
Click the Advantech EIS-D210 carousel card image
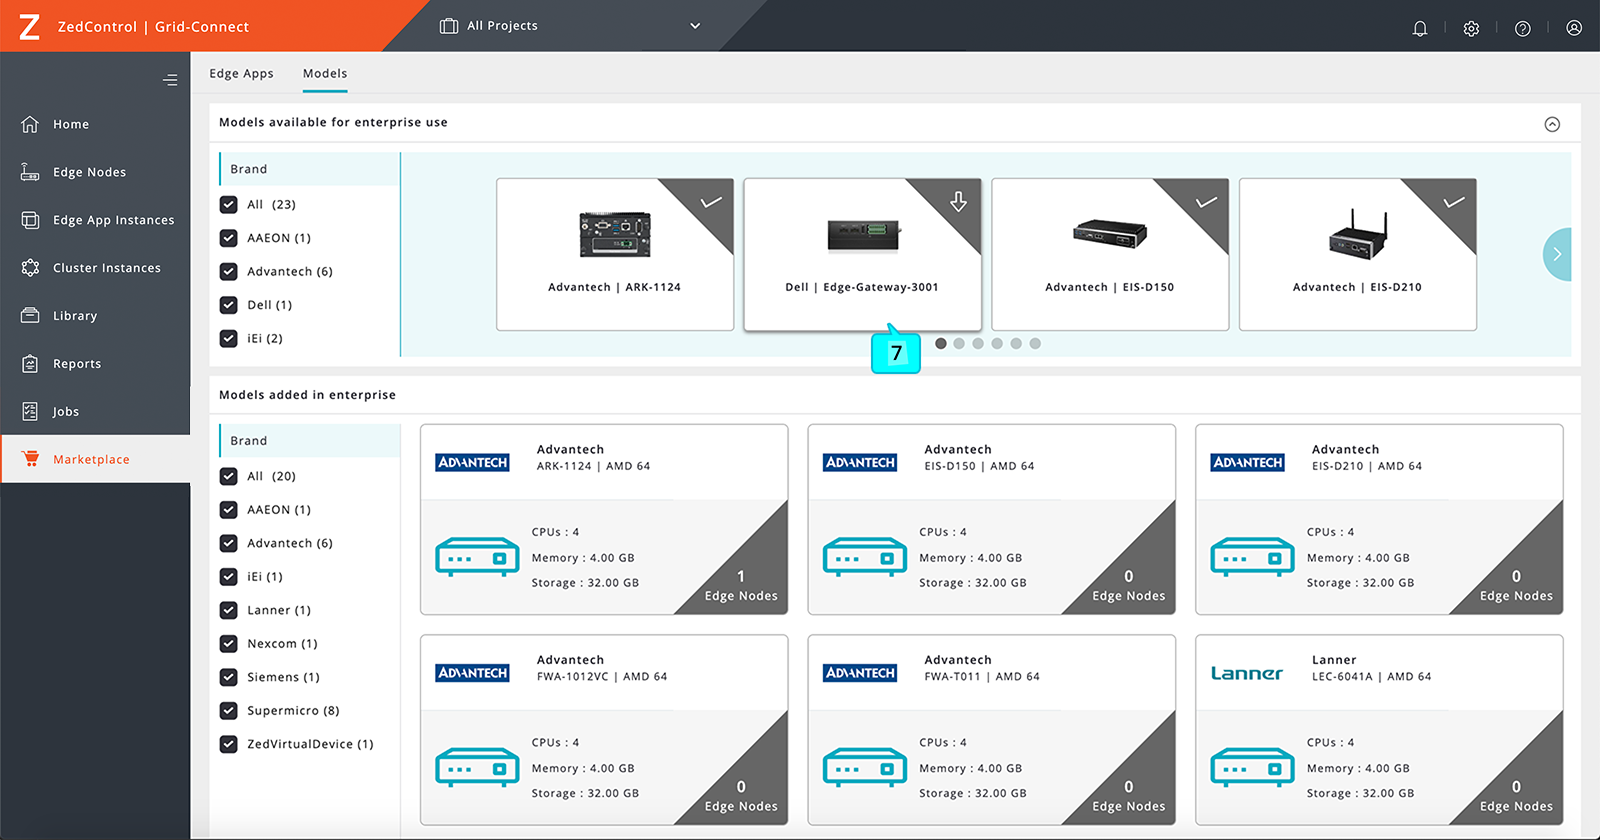tap(1358, 234)
